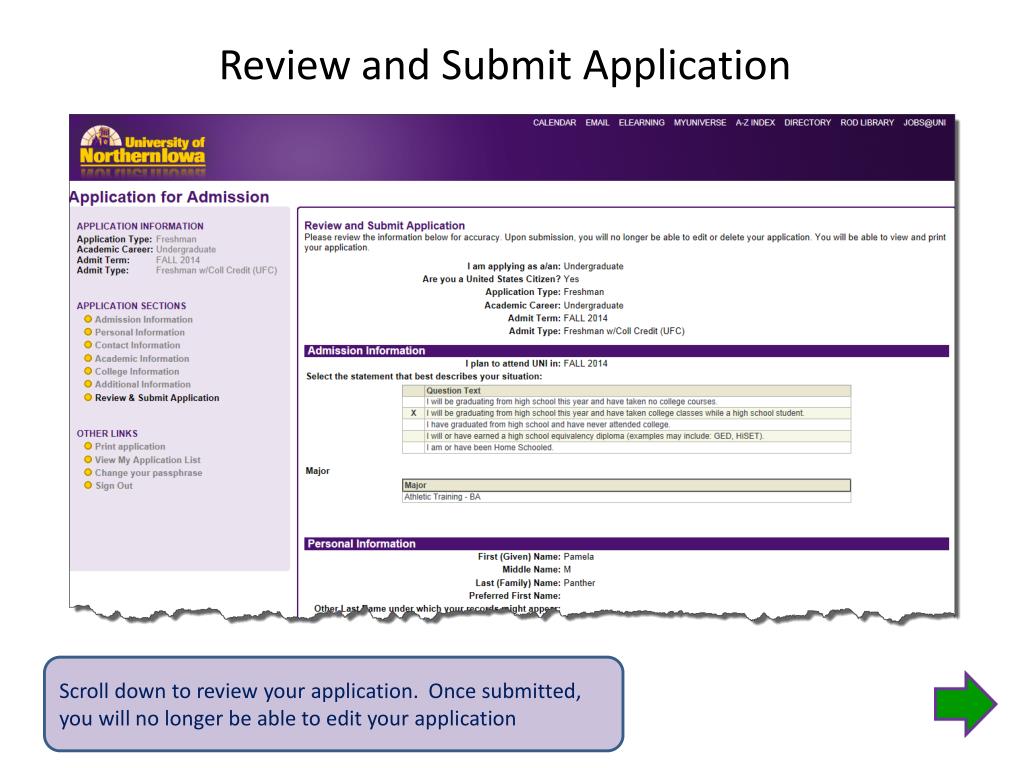Open the CALENDAR link in top bar
Screen dimensions: 1024x768
pyautogui.click(x=554, y=123)
